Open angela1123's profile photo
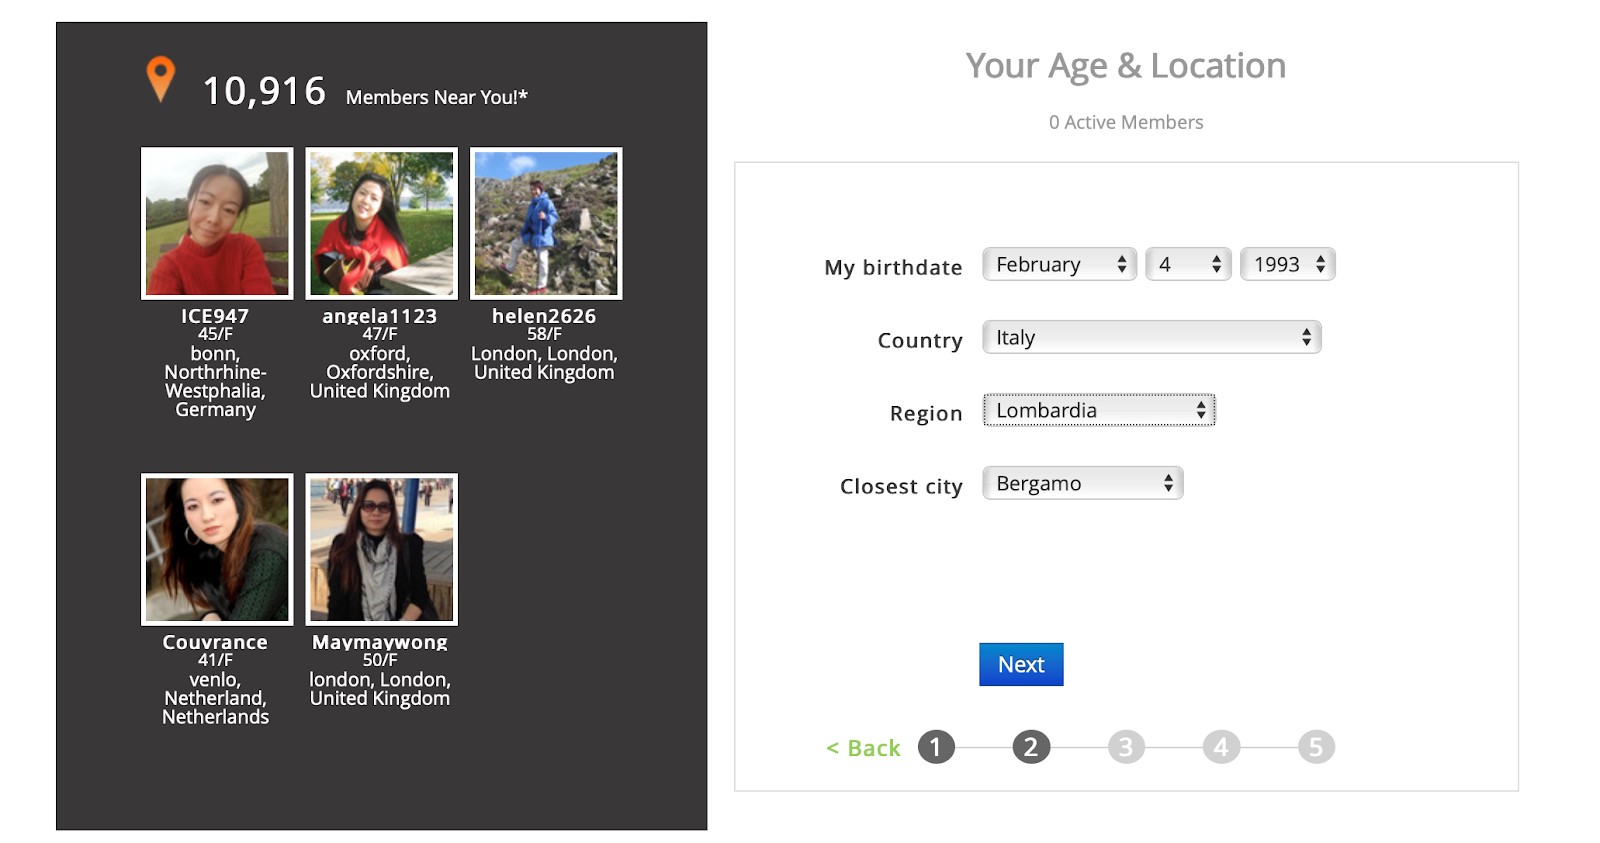The height and width of the screenshot is (843, 1600). (x=381, y=223)
